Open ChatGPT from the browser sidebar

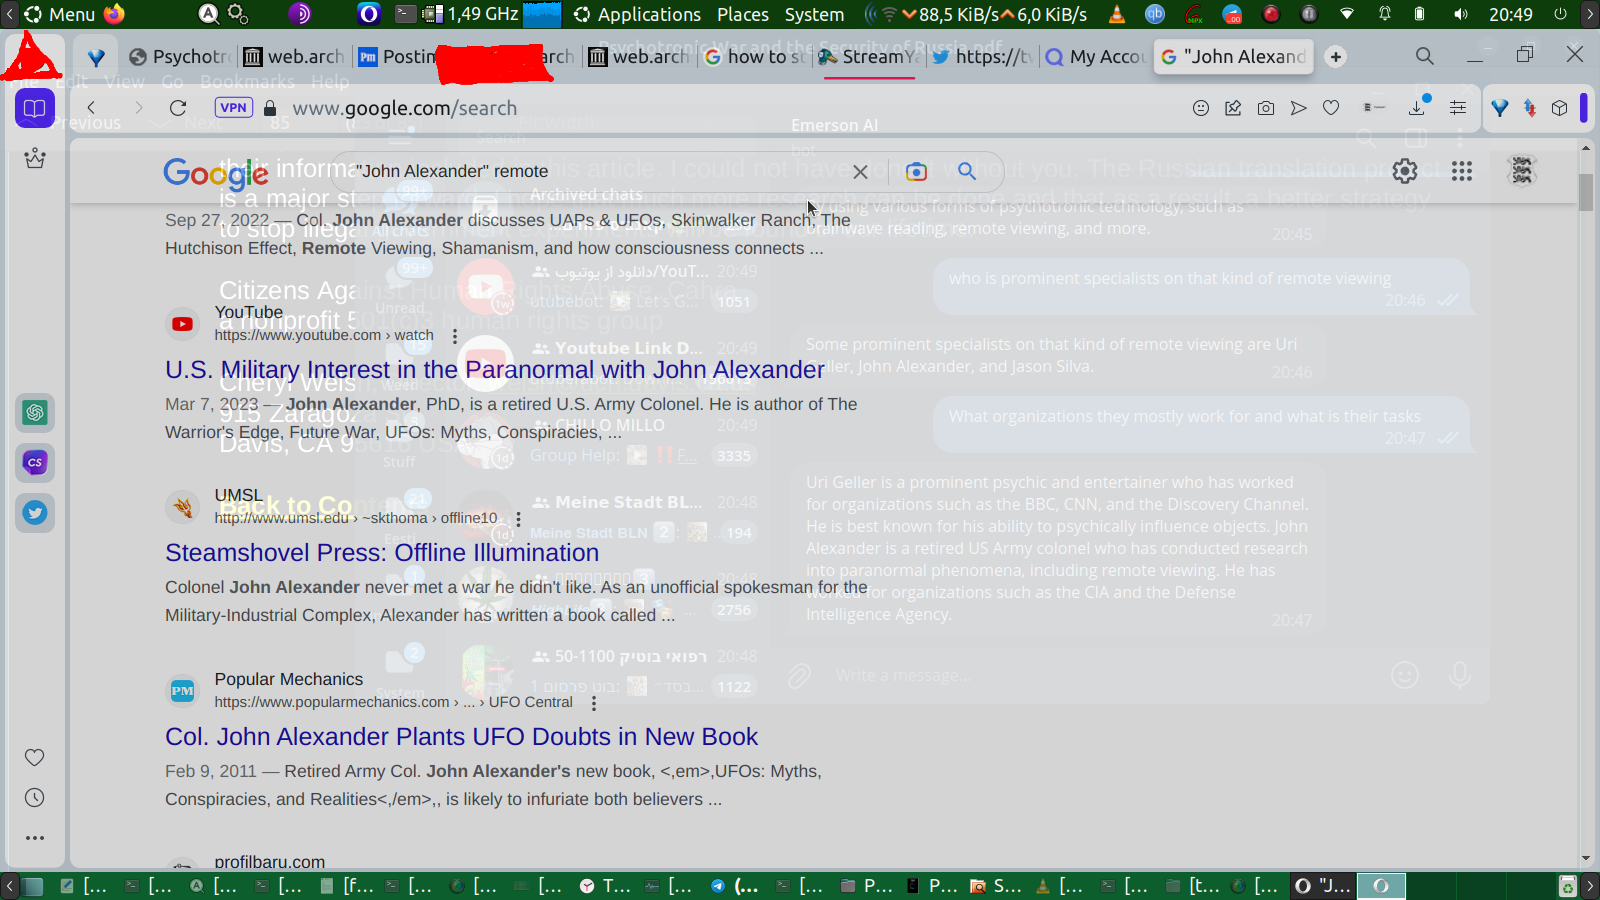[35, 412]
